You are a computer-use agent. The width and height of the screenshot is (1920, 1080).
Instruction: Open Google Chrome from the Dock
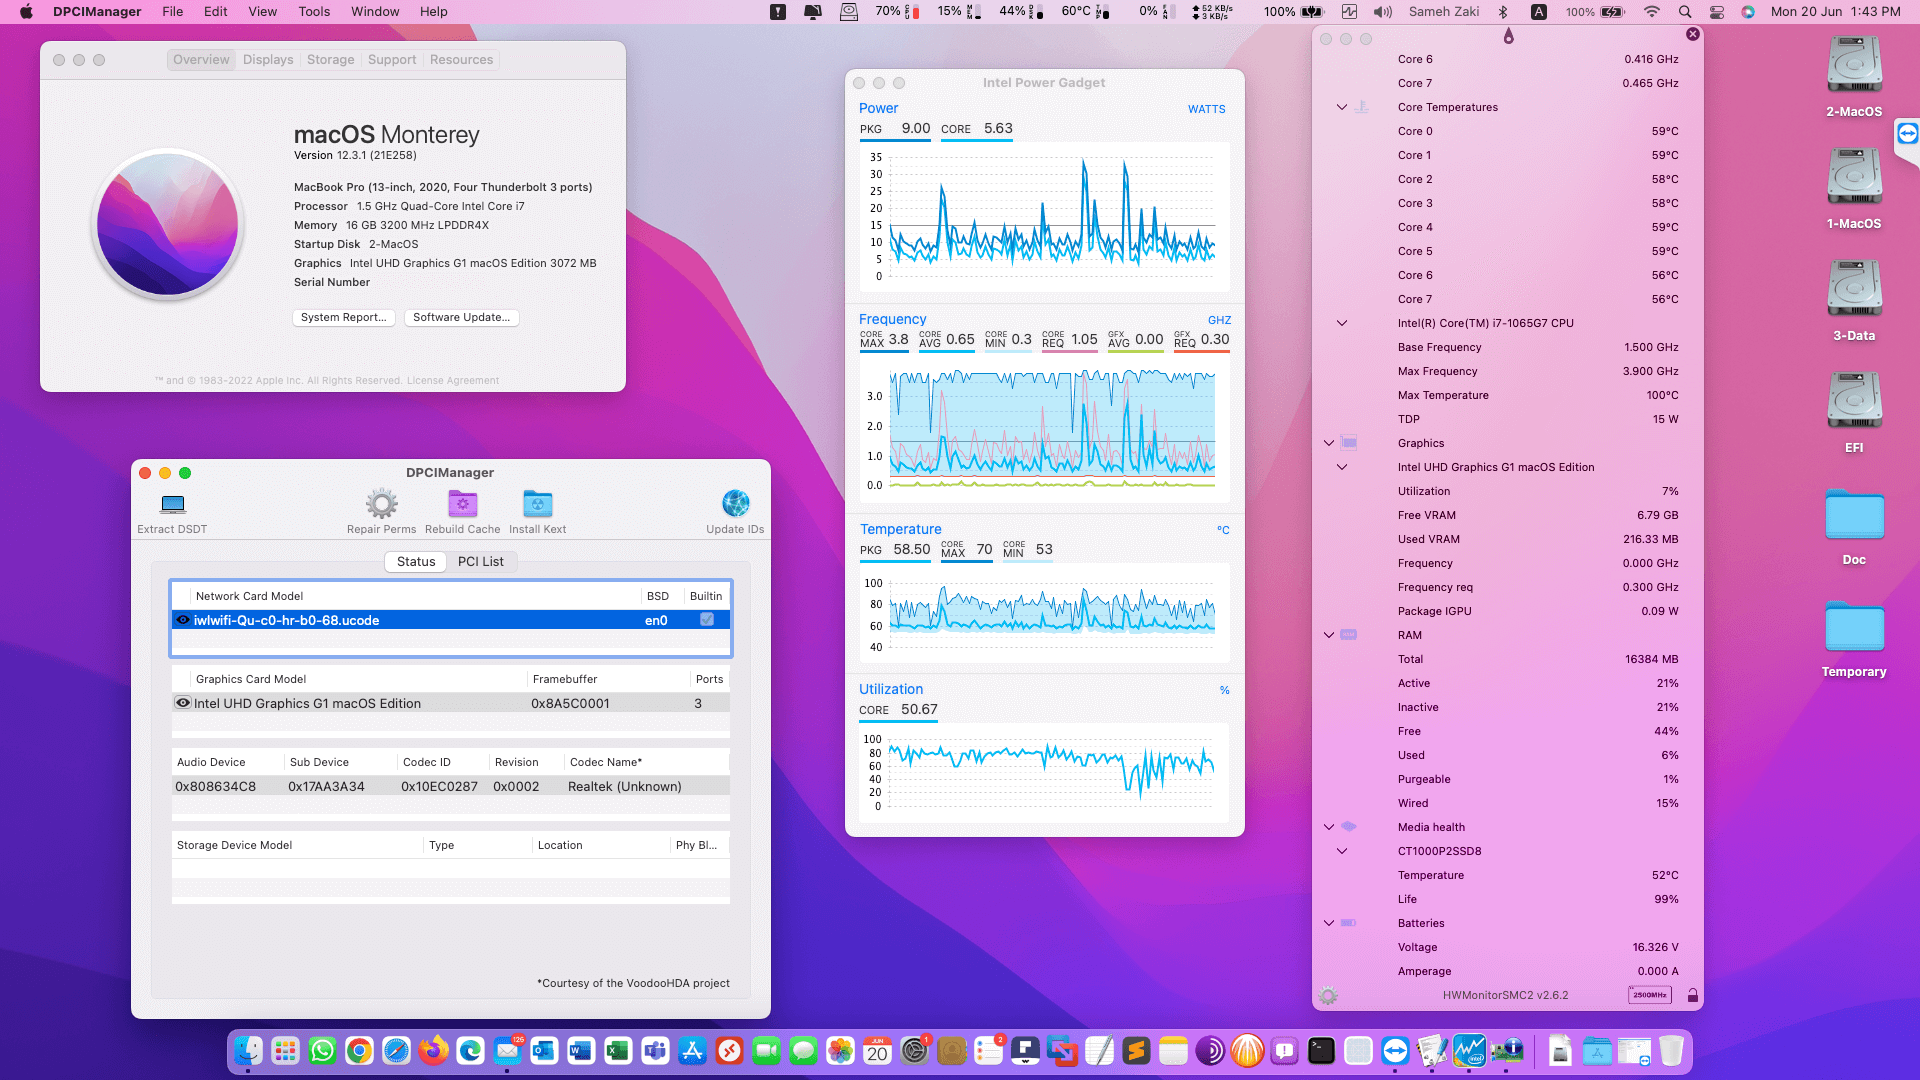359,1051
